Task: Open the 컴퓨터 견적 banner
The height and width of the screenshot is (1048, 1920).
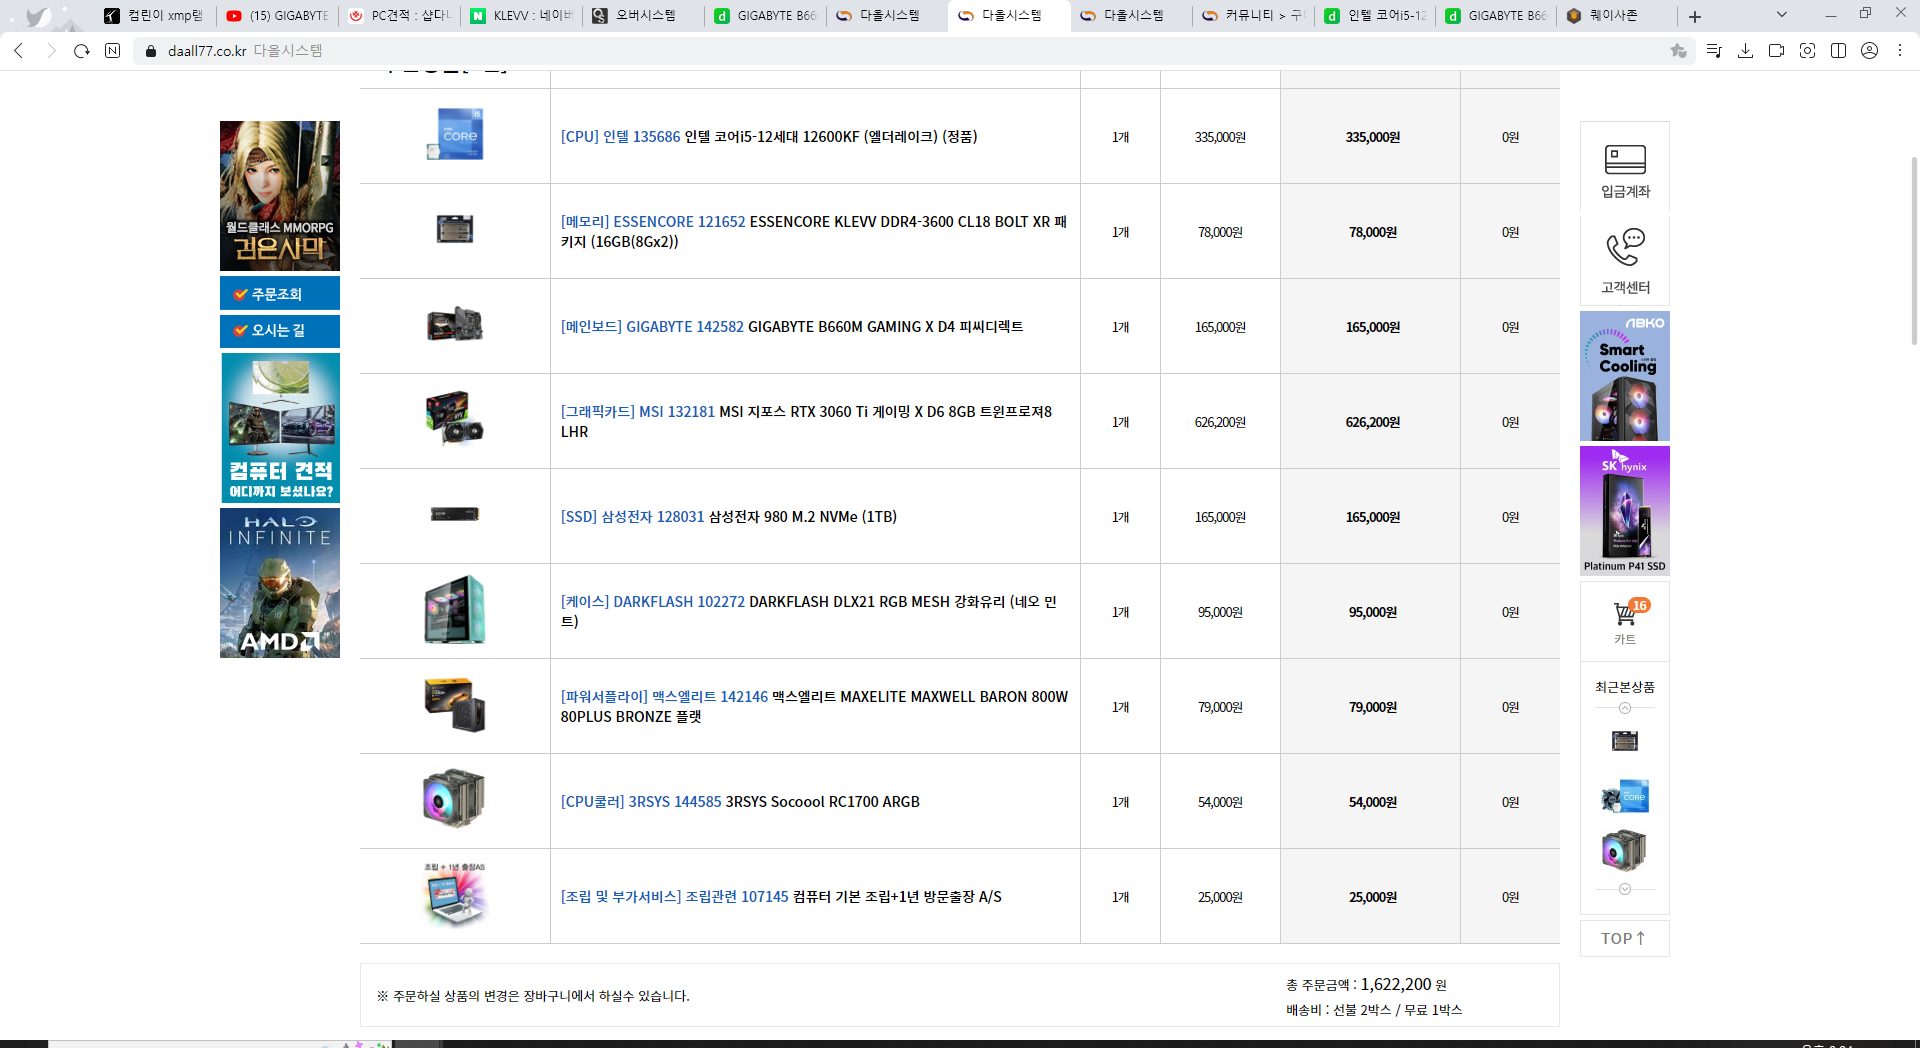Action: tap(280, 428)
